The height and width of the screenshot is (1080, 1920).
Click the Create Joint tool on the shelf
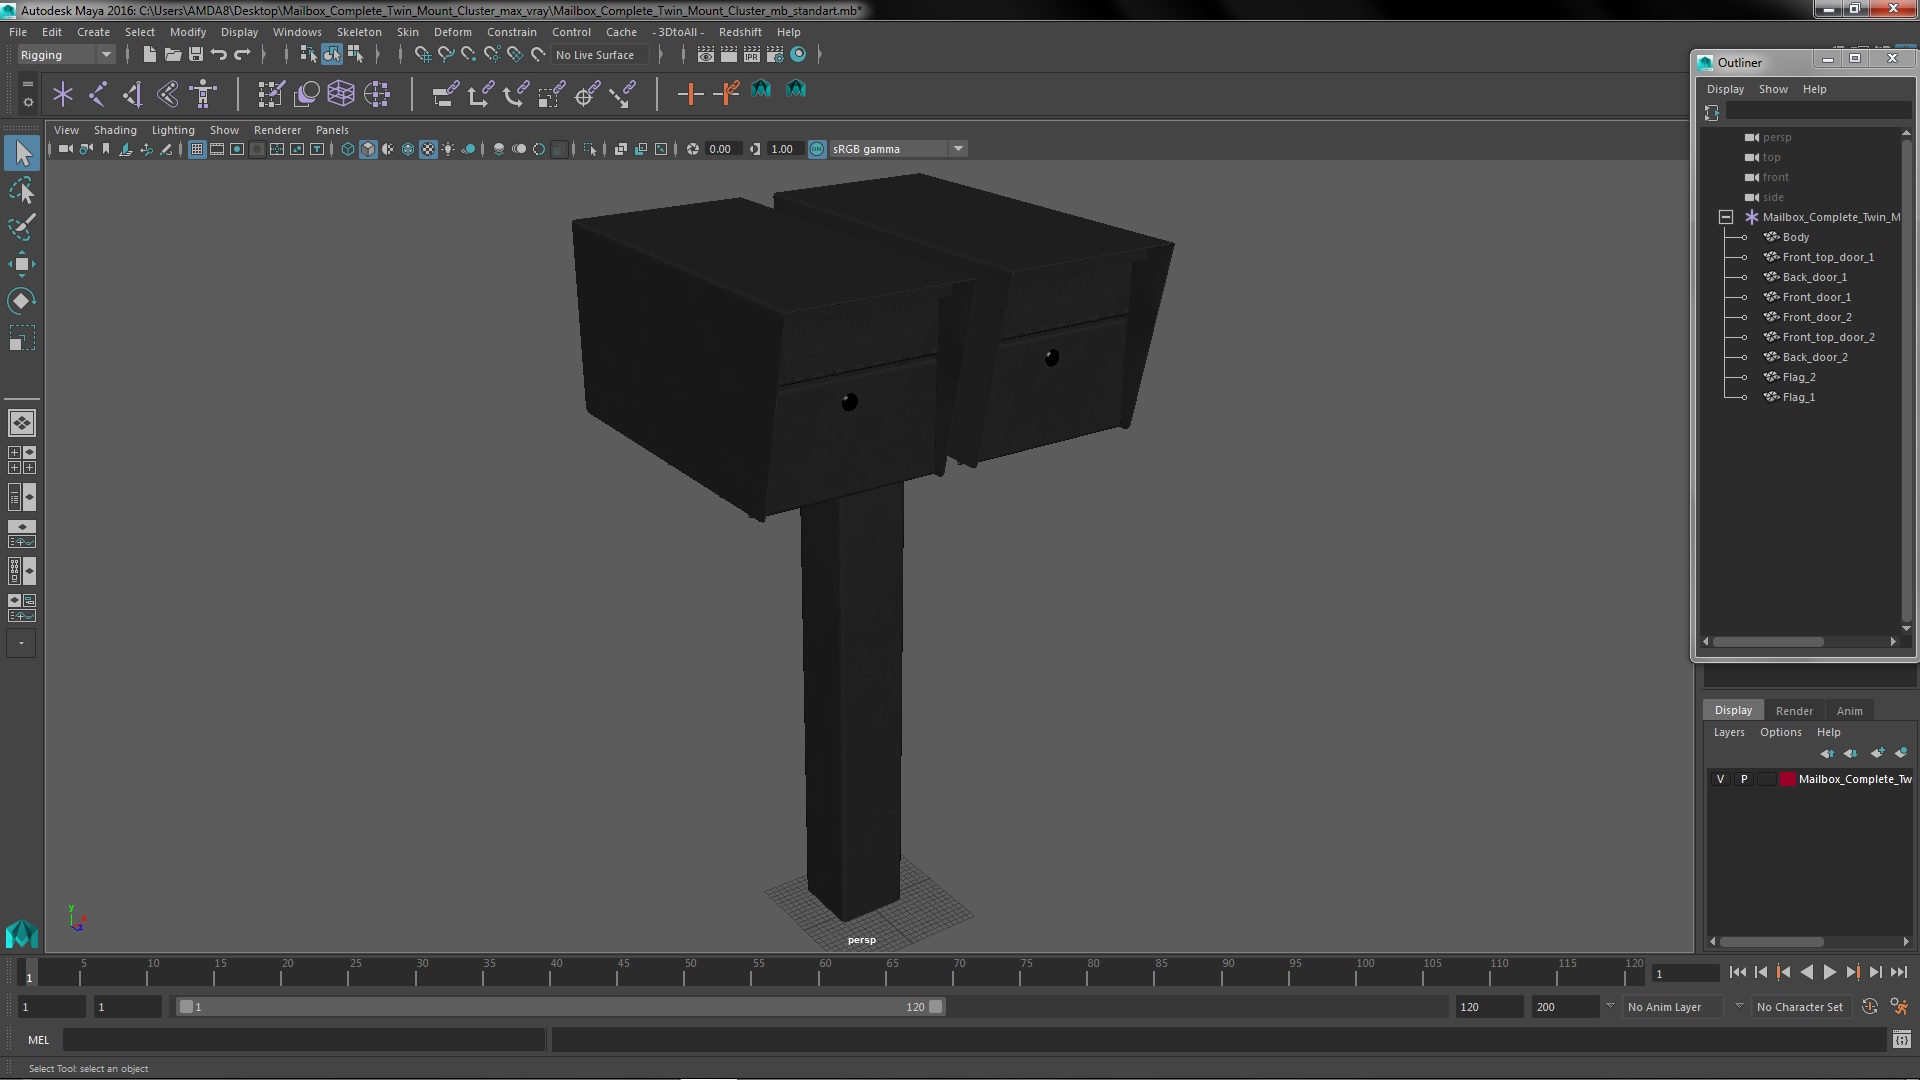coord(98,94)
